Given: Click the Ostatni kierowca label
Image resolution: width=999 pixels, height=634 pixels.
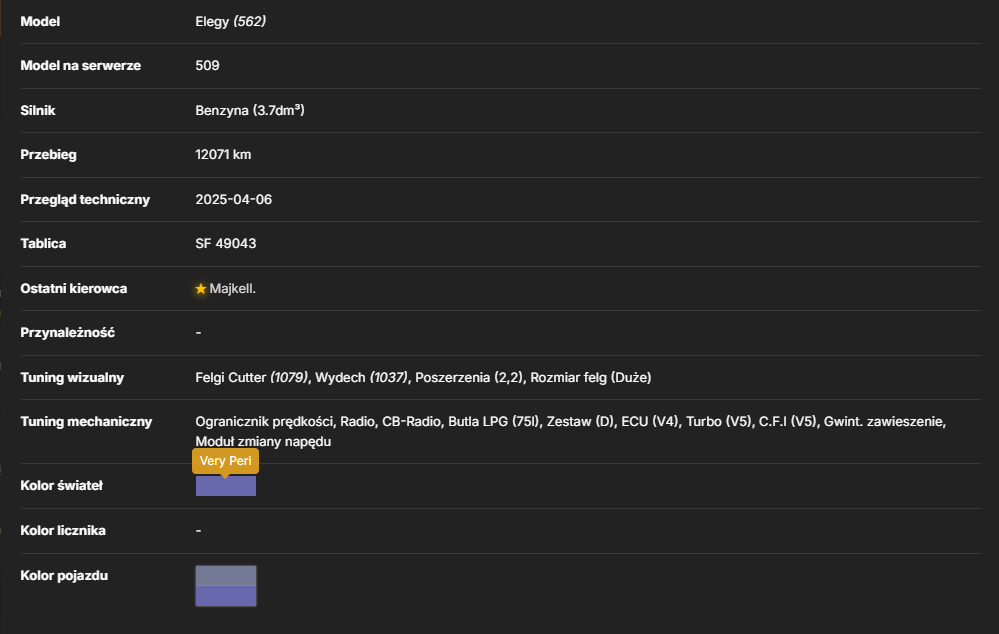Looking at the screenshot, I should click(x=74, y=289).
